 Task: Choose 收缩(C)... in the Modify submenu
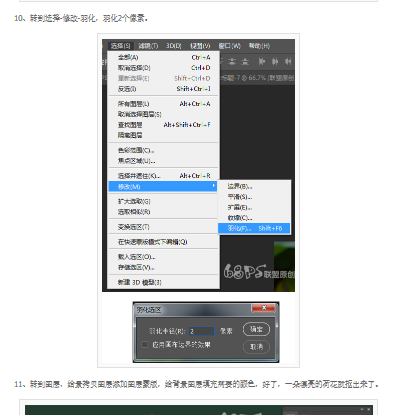254,218
